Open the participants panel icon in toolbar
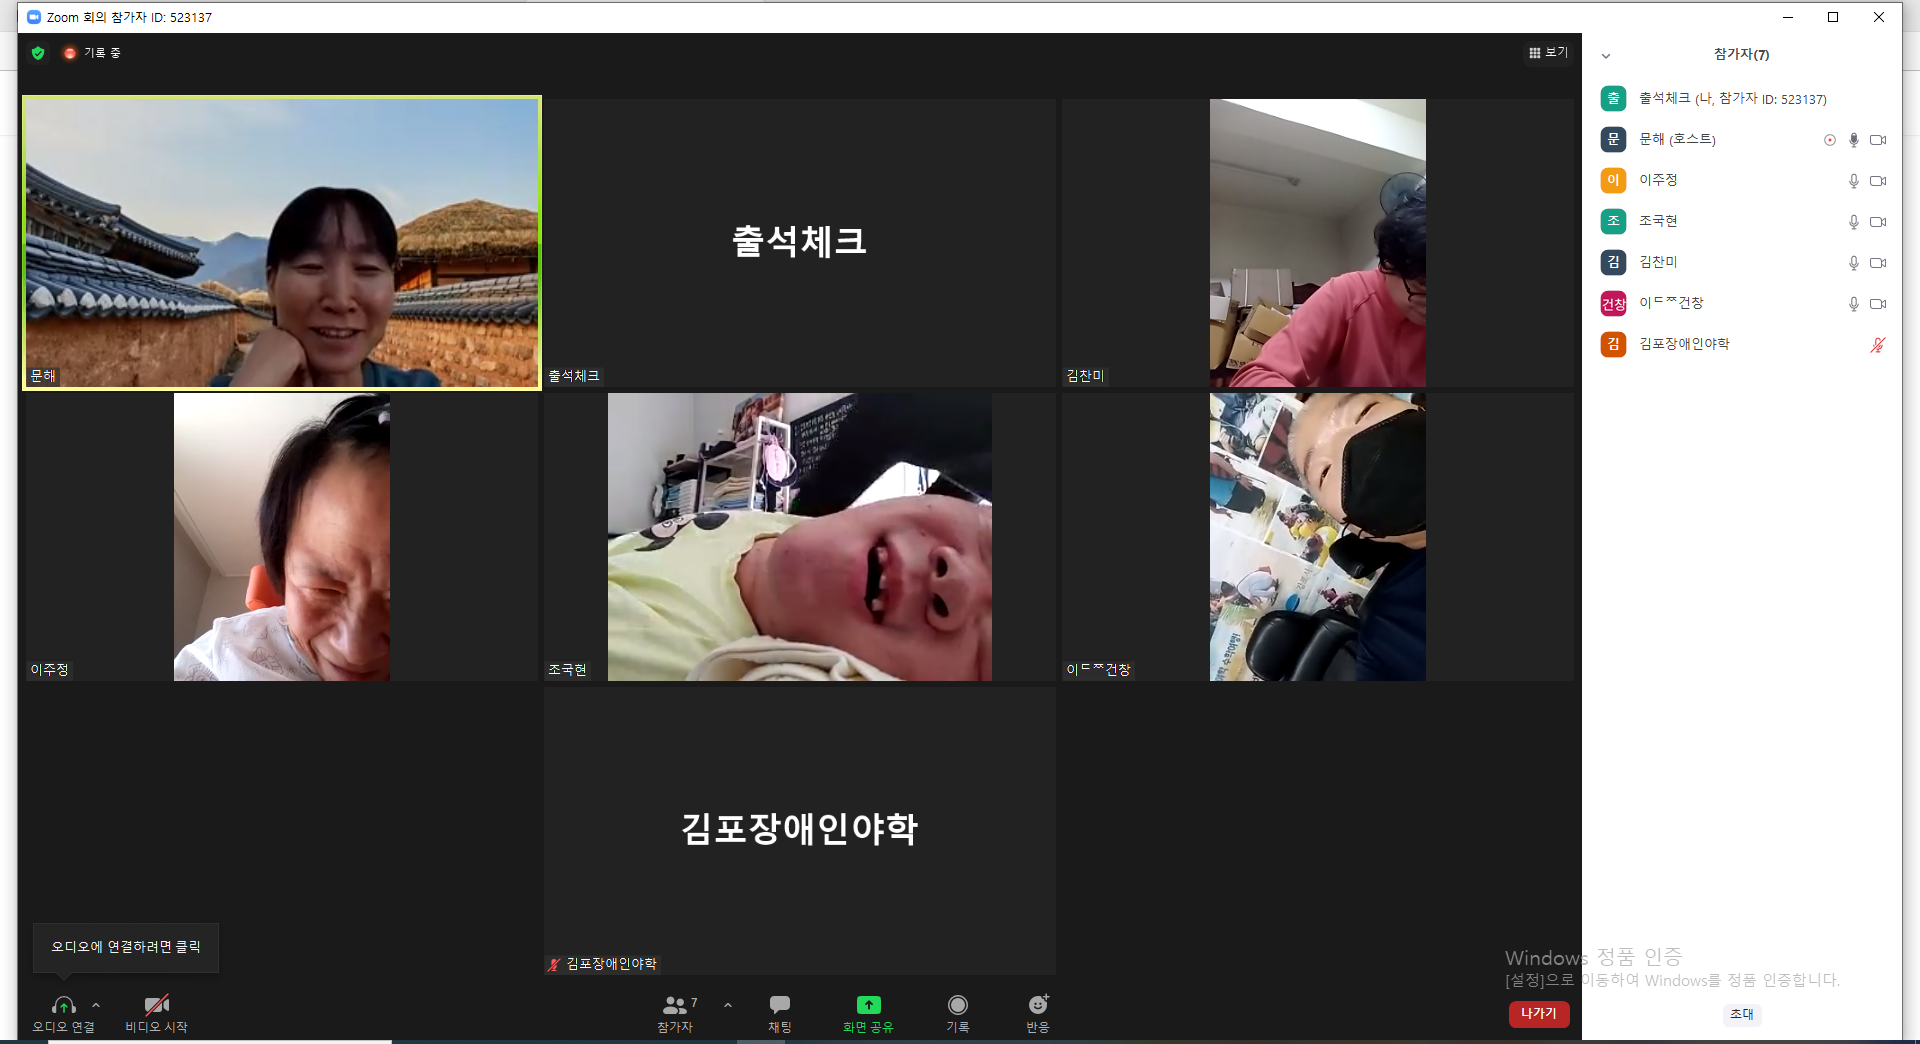Image resolution: width=1920 pixels, height=1044 pixels. (675, 1004)
